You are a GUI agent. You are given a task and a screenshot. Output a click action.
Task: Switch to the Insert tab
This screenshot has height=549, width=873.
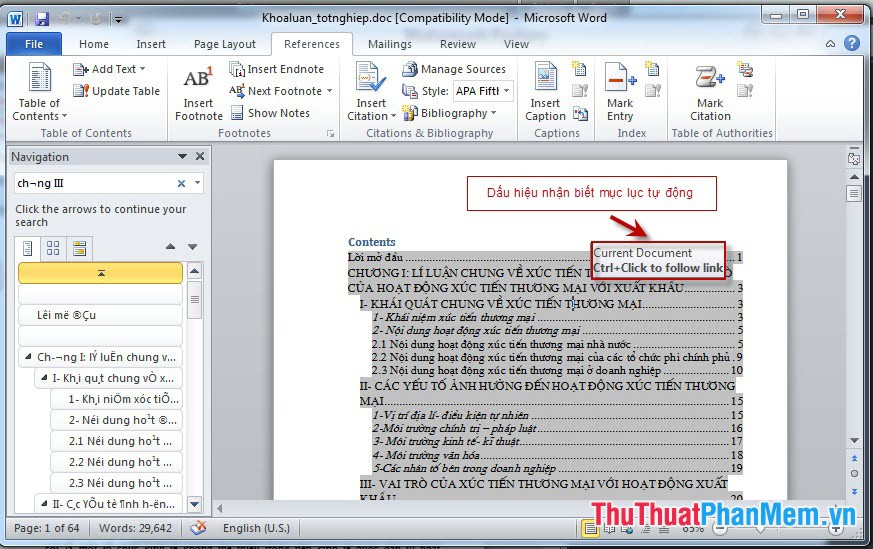151,44
